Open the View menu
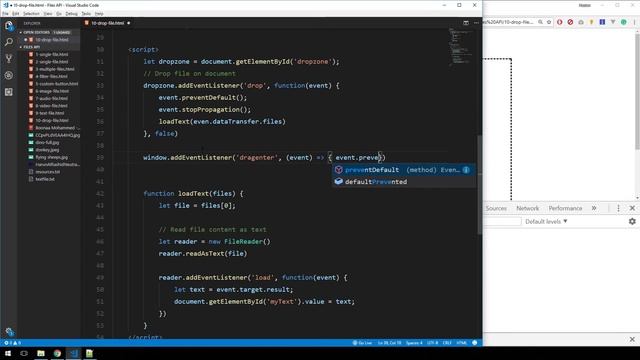 pos(48,13)
